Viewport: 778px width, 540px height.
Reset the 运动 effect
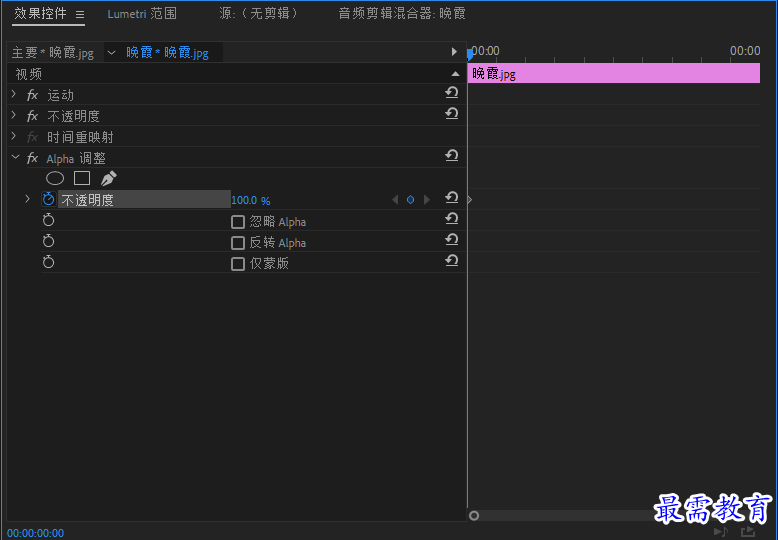(452, 92)
